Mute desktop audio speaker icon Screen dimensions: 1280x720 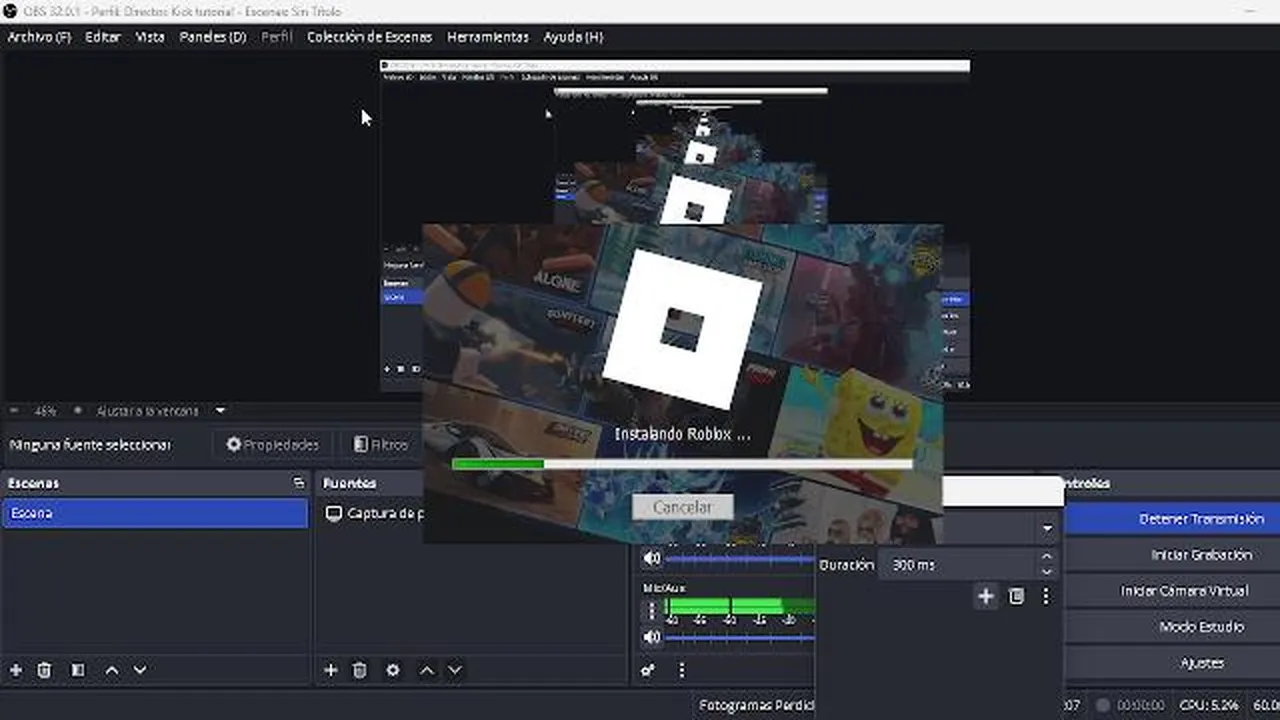[652, 558]
